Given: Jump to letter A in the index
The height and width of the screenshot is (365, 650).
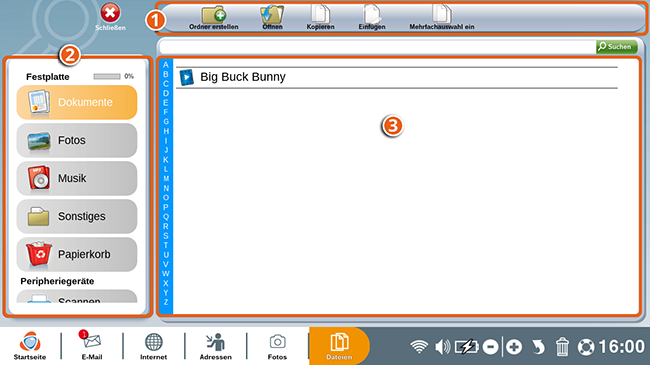Looking at the screenshot, I should pyautogui.click(x=166, y=65).
